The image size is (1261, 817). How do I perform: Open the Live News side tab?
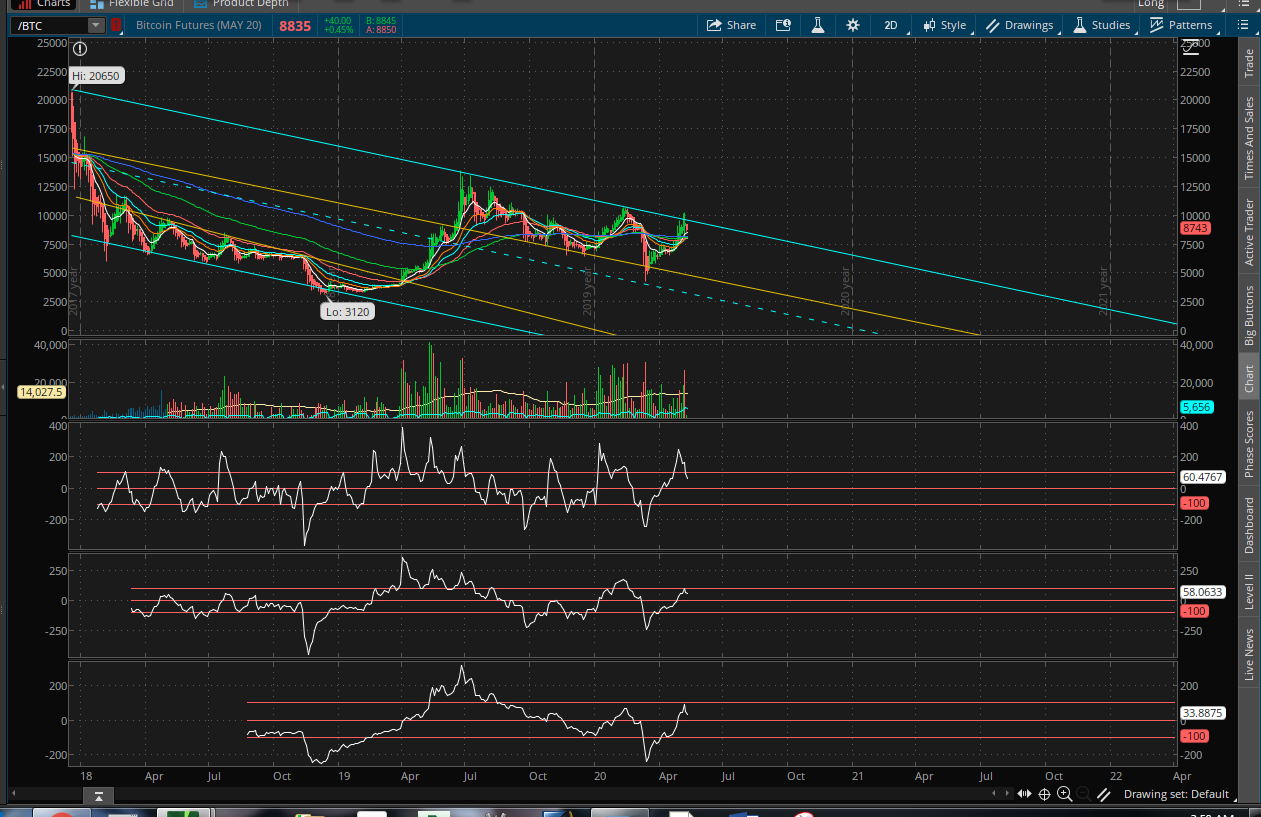pyautogui.click(x=1249, y=655)
